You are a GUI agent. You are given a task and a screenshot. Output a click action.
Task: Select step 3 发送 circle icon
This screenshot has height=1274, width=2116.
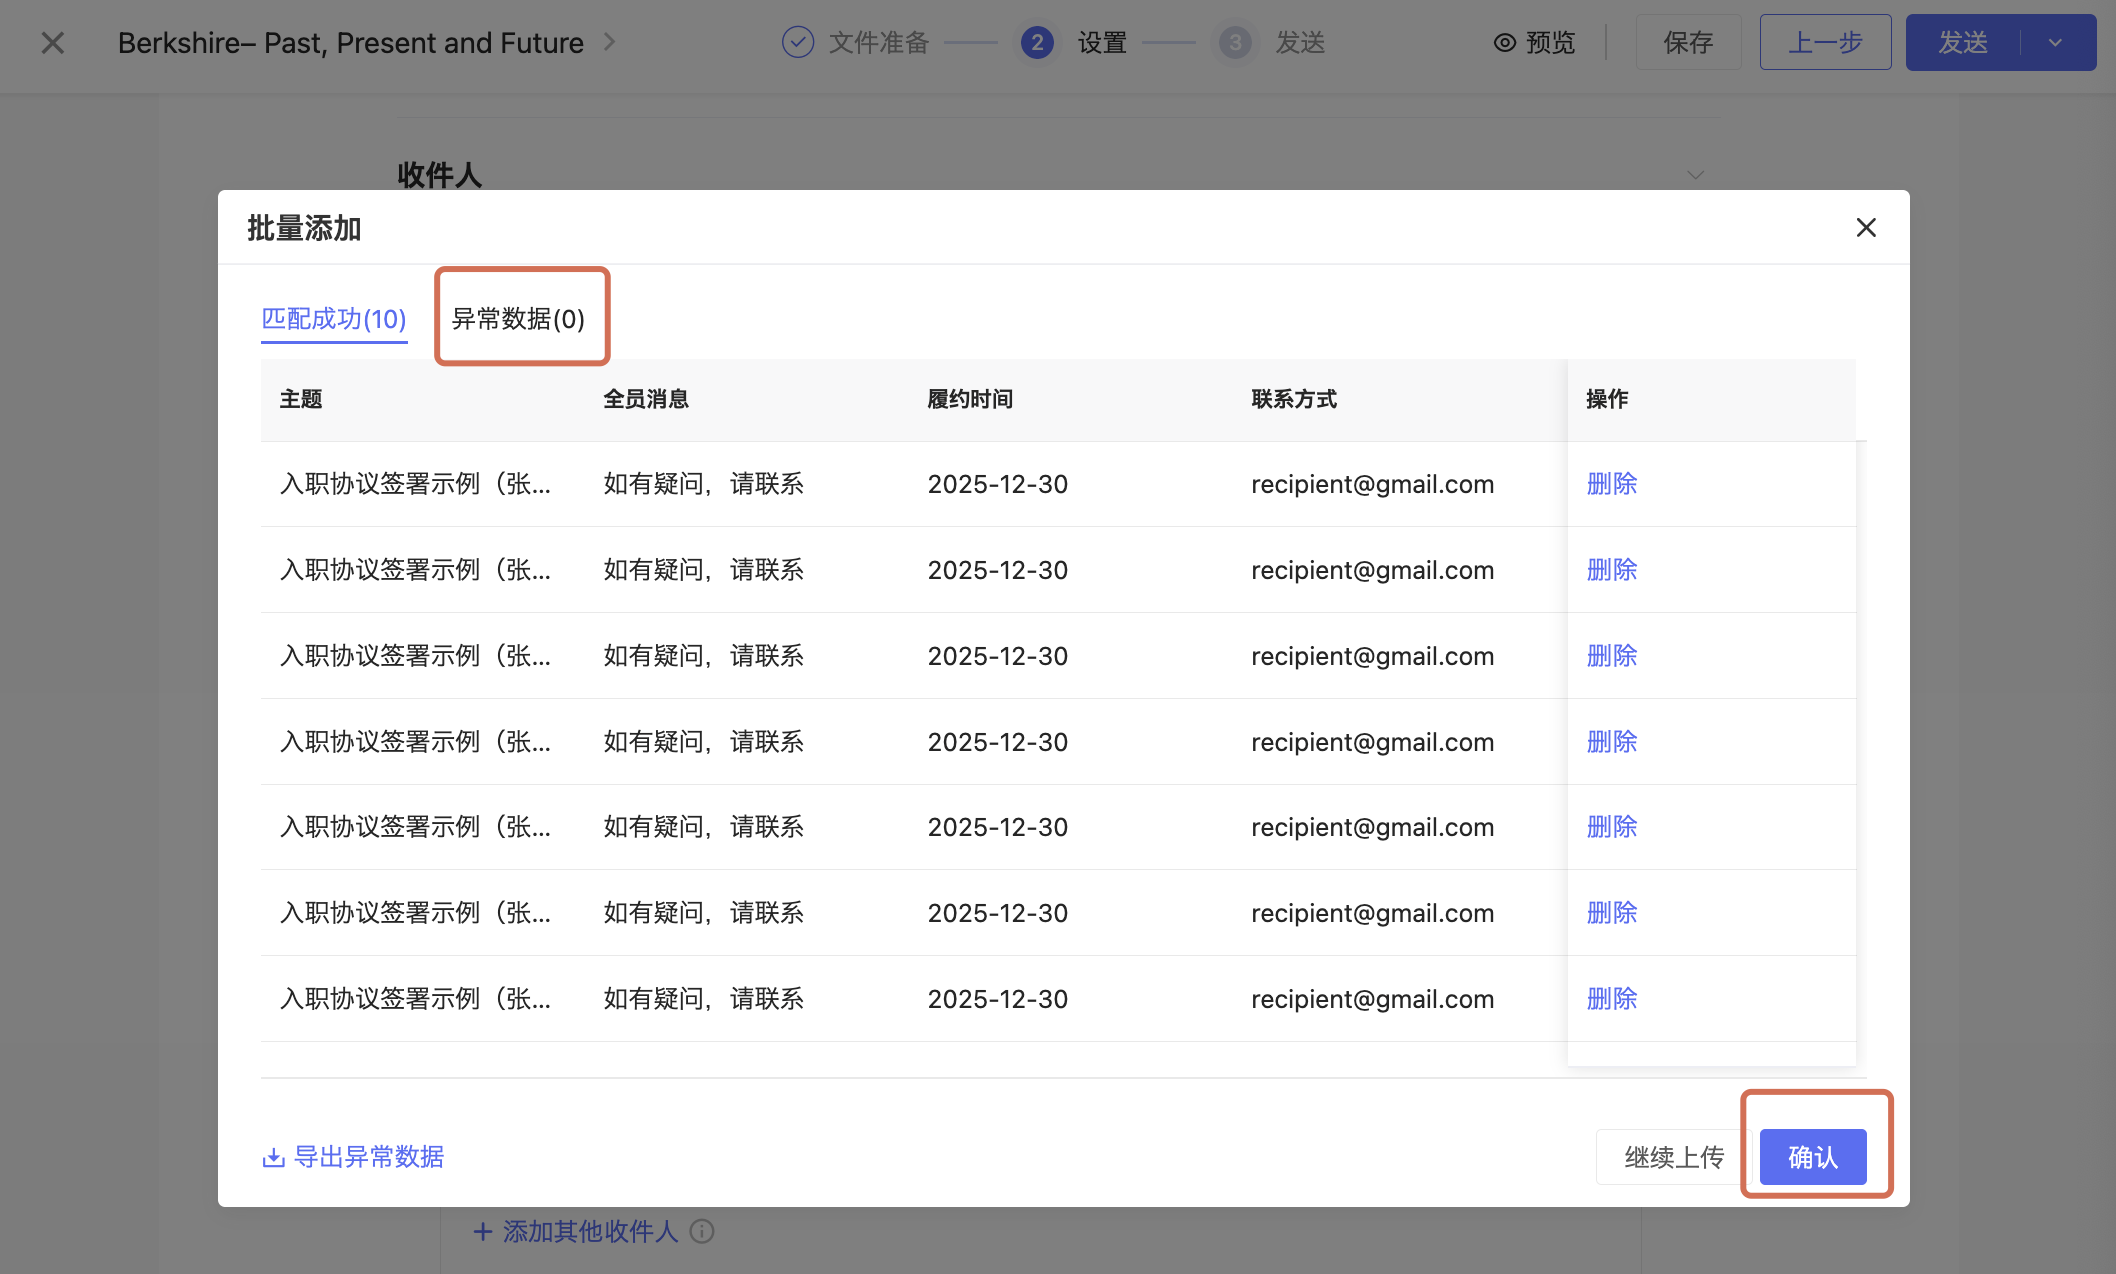coord(1235,43)
